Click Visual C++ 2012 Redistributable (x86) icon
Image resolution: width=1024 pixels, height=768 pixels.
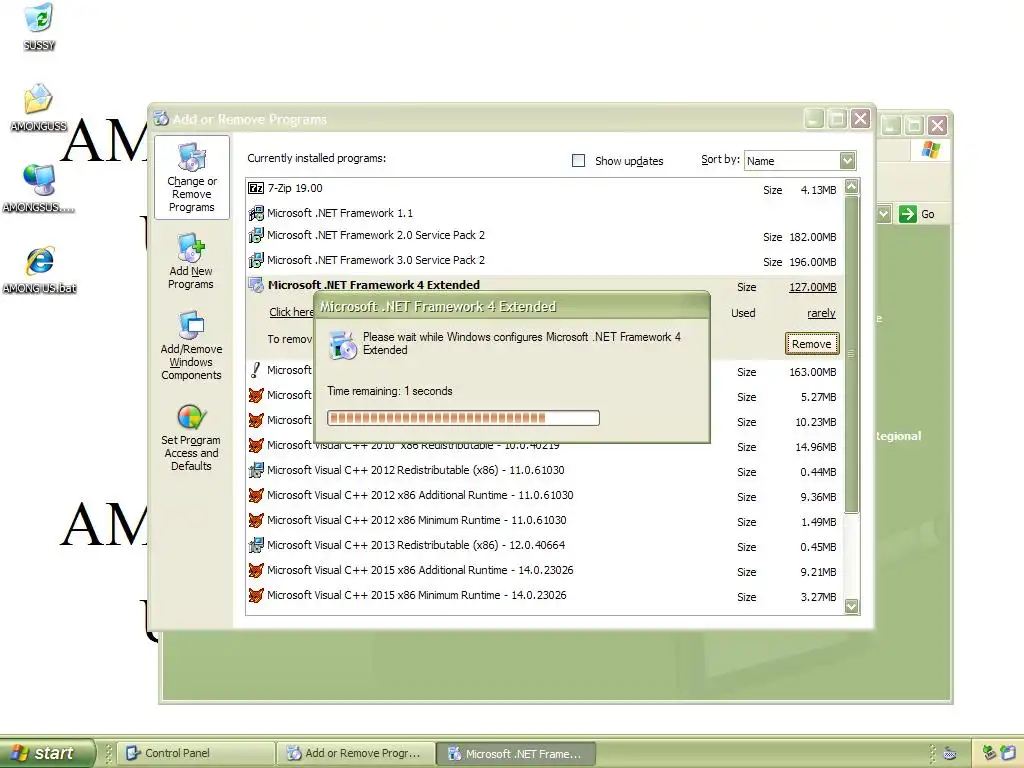click(256, 470)
